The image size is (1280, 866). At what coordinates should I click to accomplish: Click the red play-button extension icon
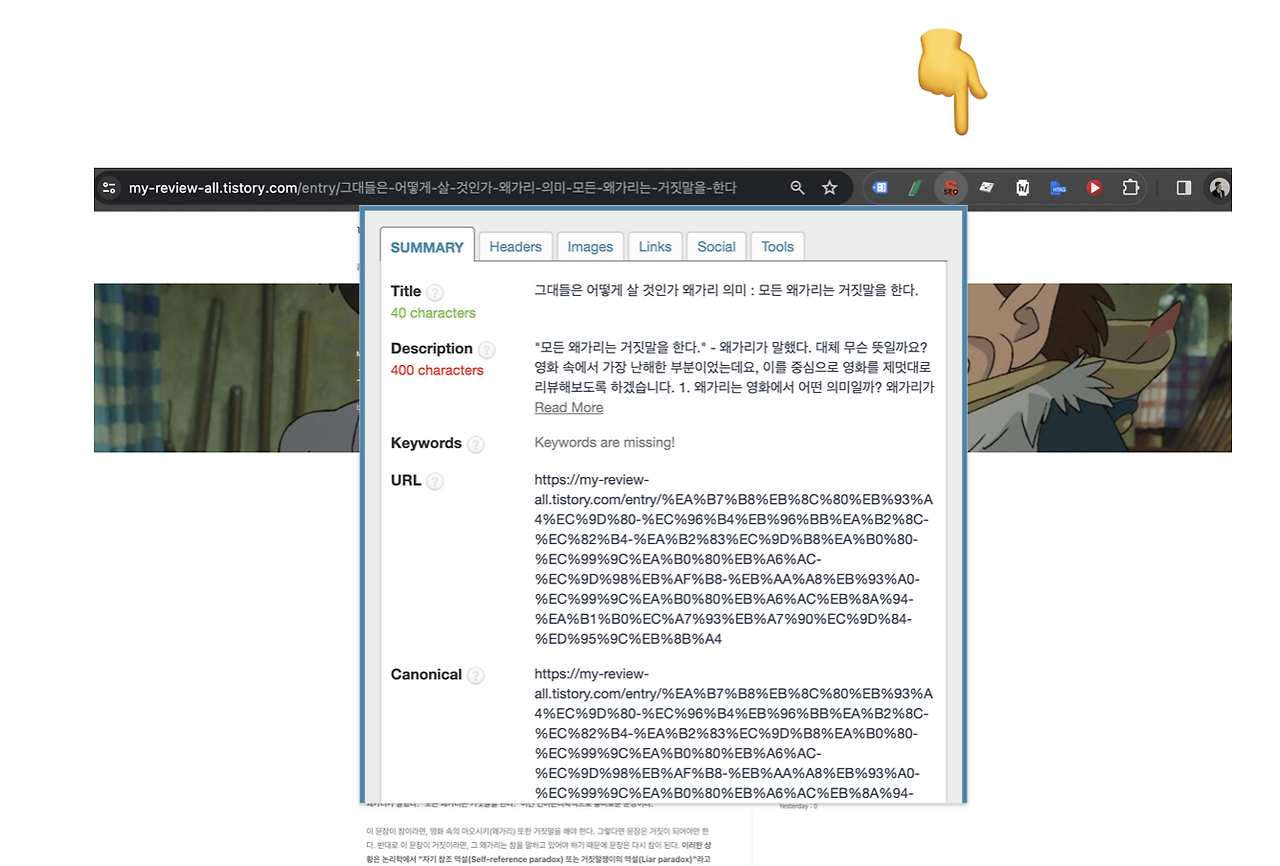point(1094,187)
